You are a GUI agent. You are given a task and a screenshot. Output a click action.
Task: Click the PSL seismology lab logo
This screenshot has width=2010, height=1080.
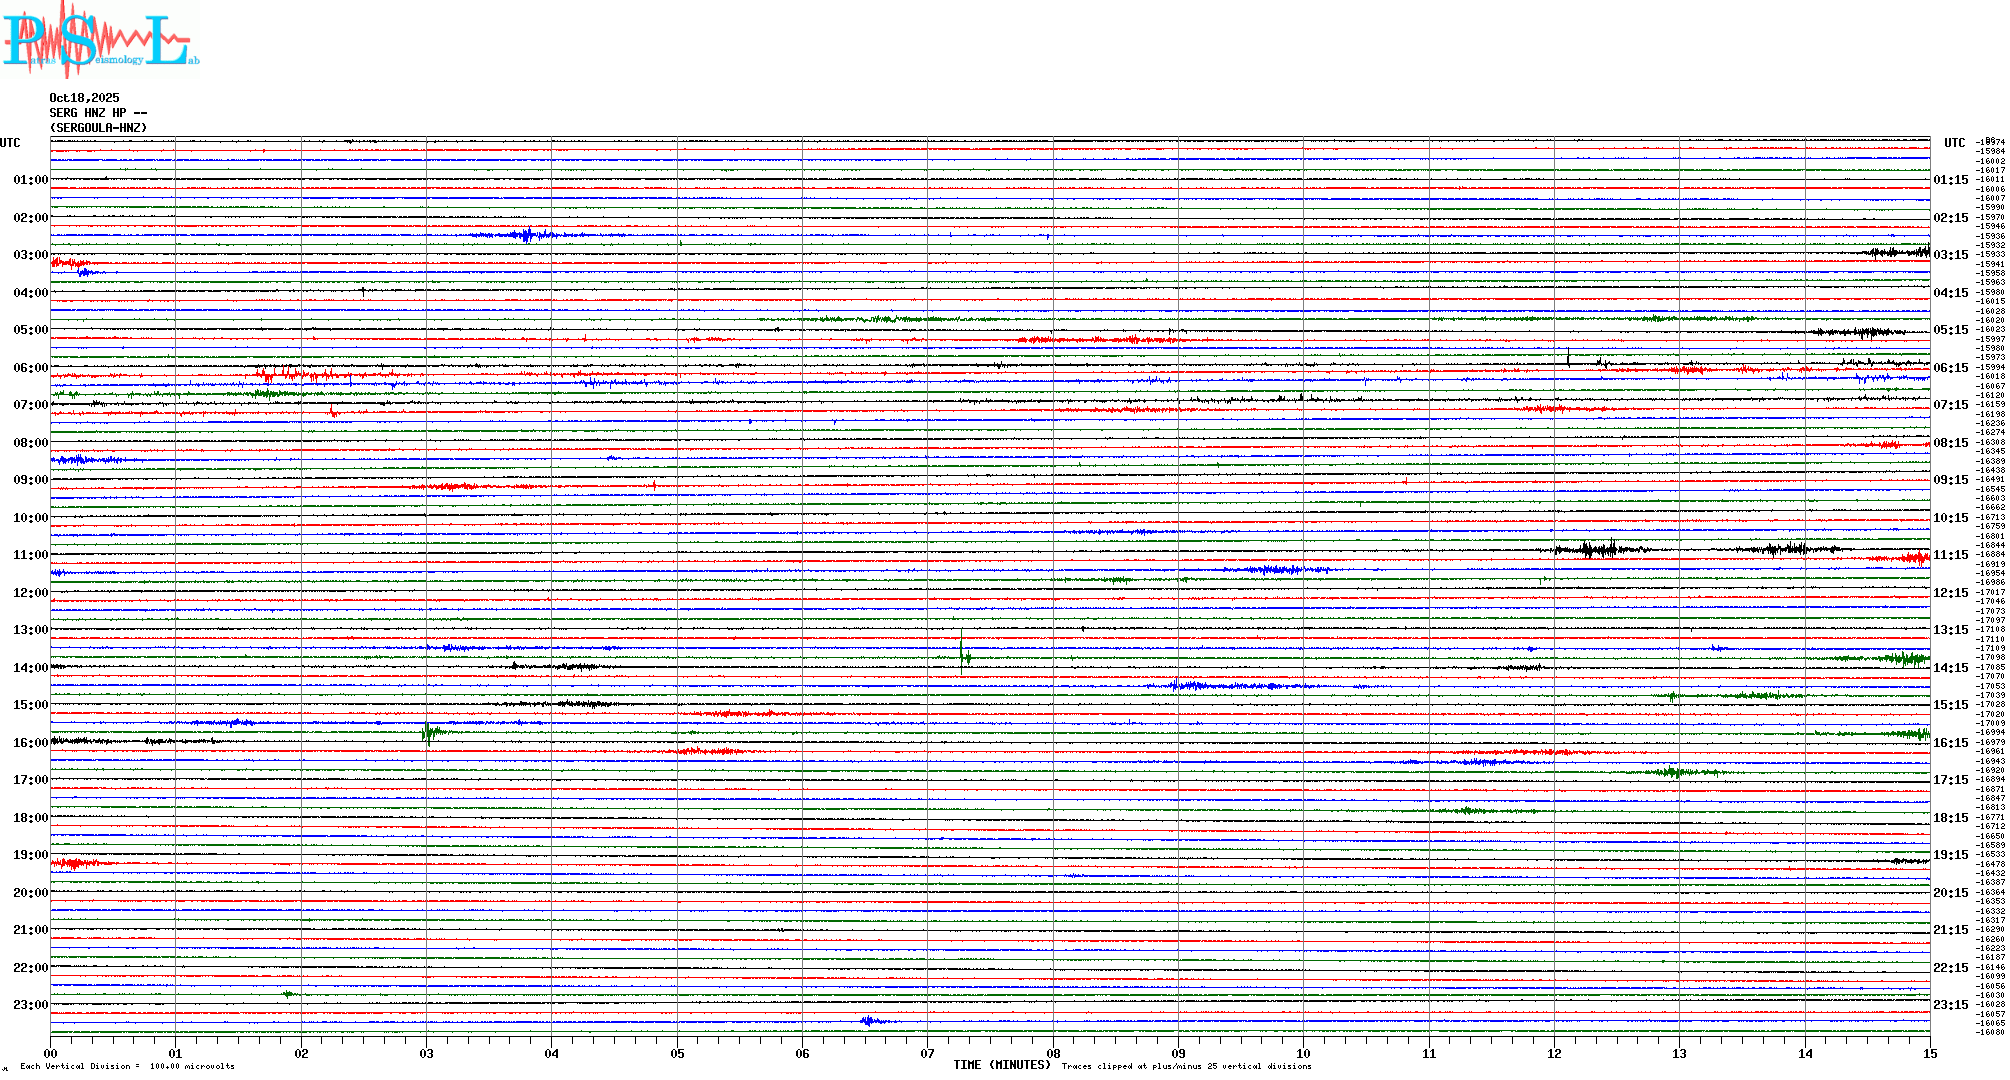click(x=100, y=40)
